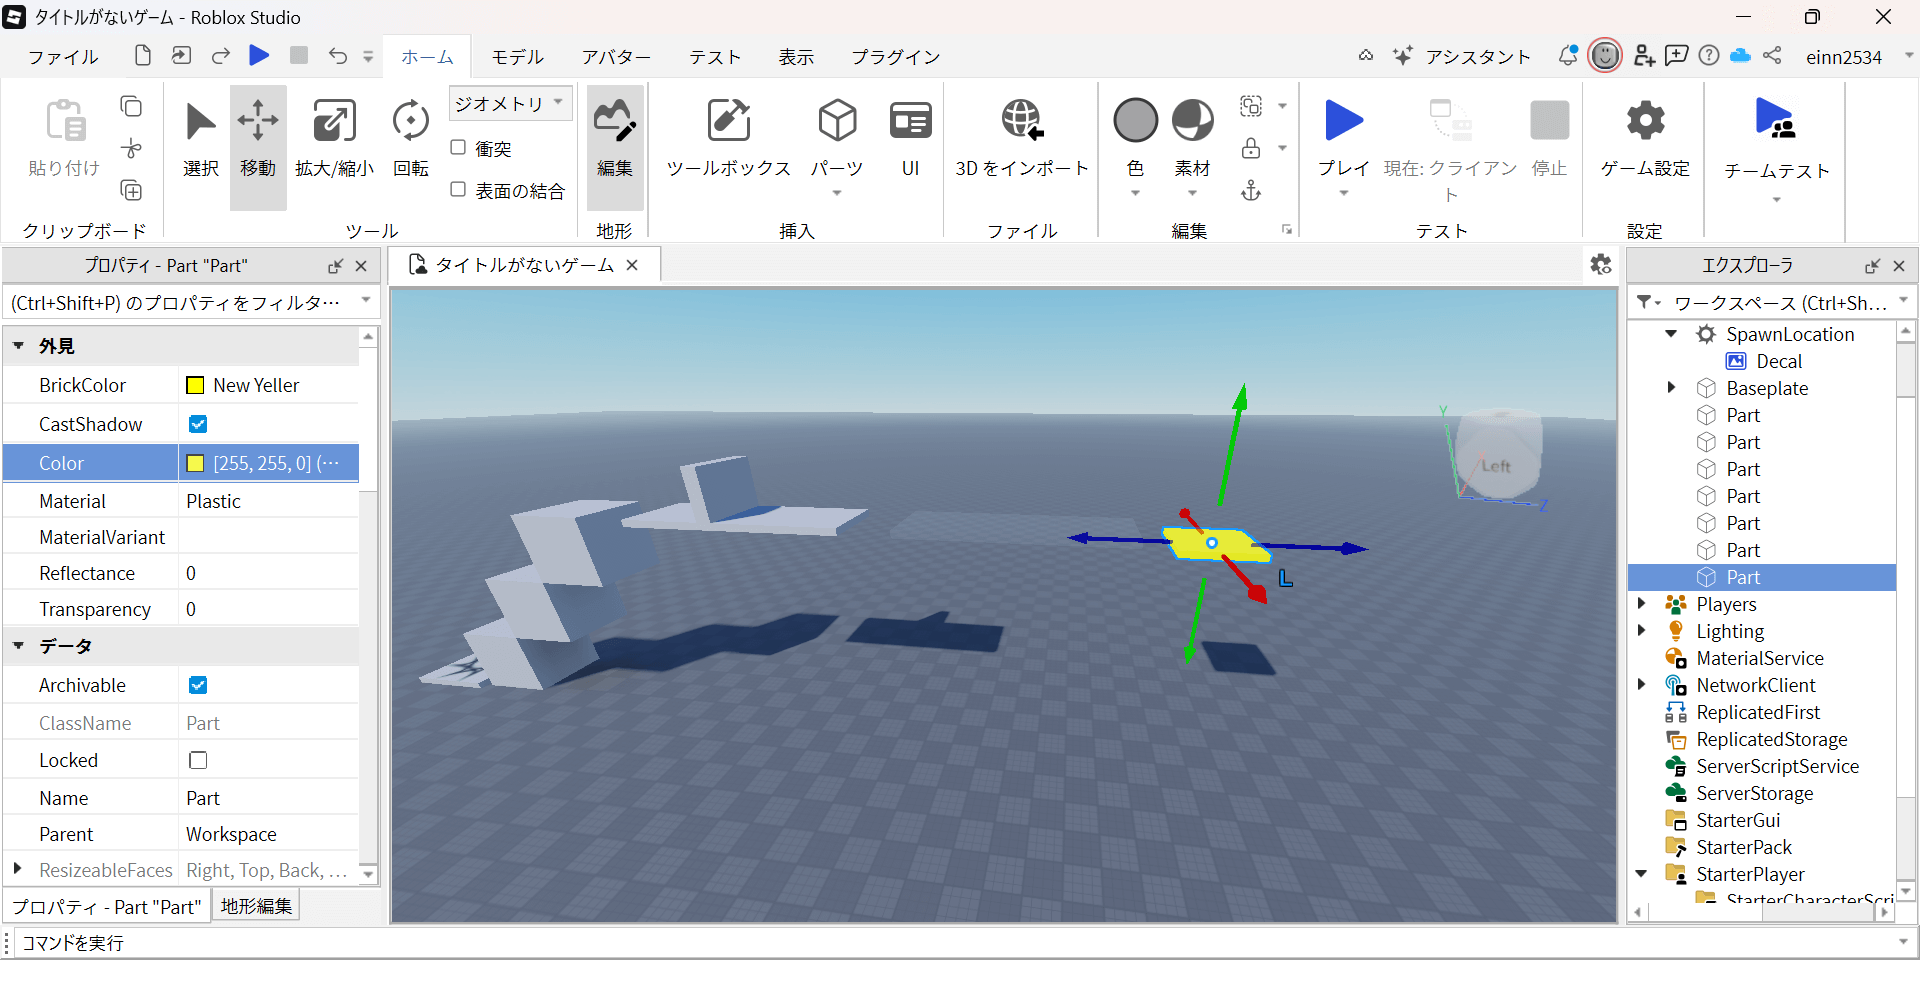The height and width of the screenshot is (1008, 1920).
Task: Insert a パーツ (Part) cube
Action: [x=837, y=140]
